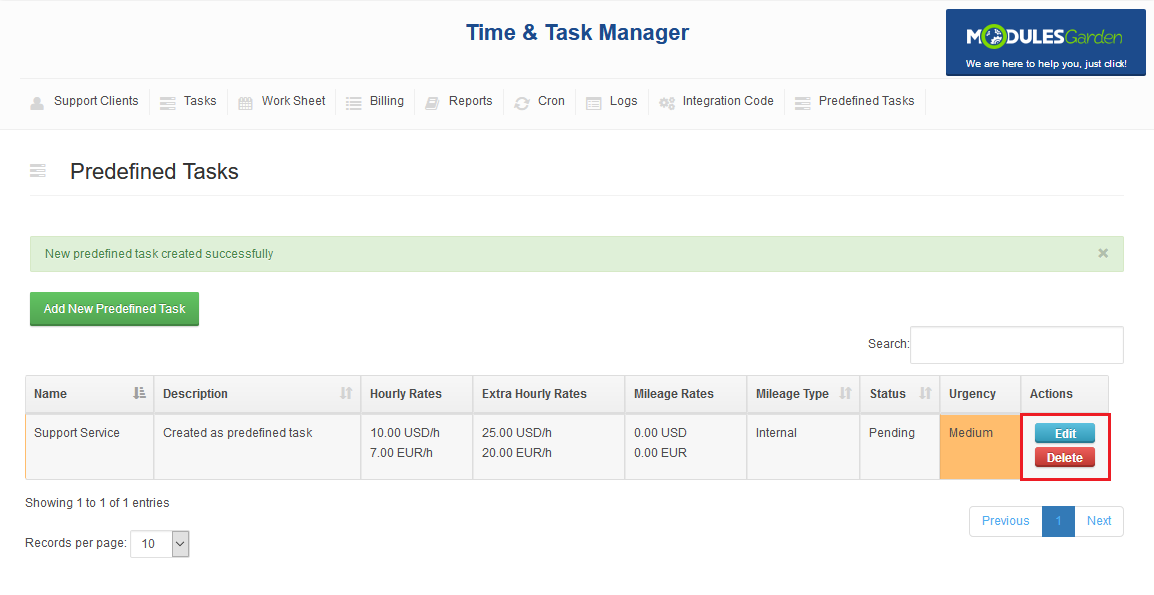Click the Integration Code gears icon
Image resolution: width=1154 pixels, height=595 pixels.
coord(667,103)
